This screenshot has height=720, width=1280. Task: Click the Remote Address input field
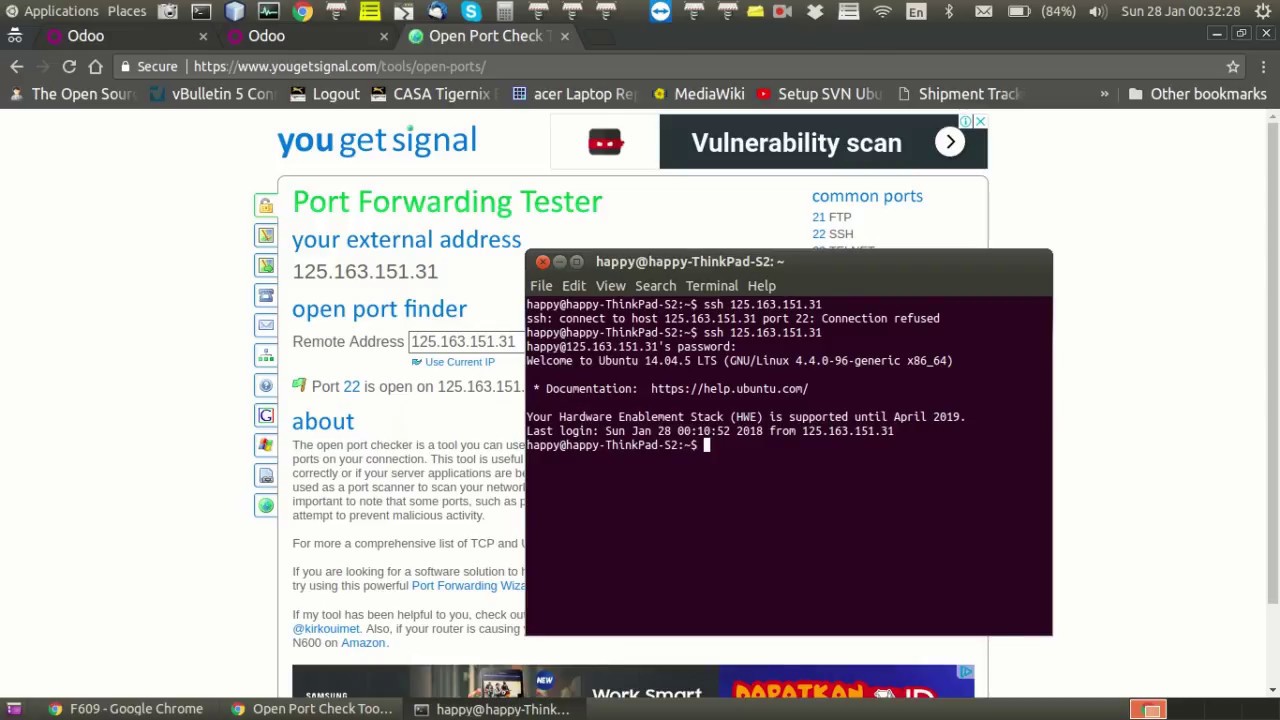tap(467, 342)
